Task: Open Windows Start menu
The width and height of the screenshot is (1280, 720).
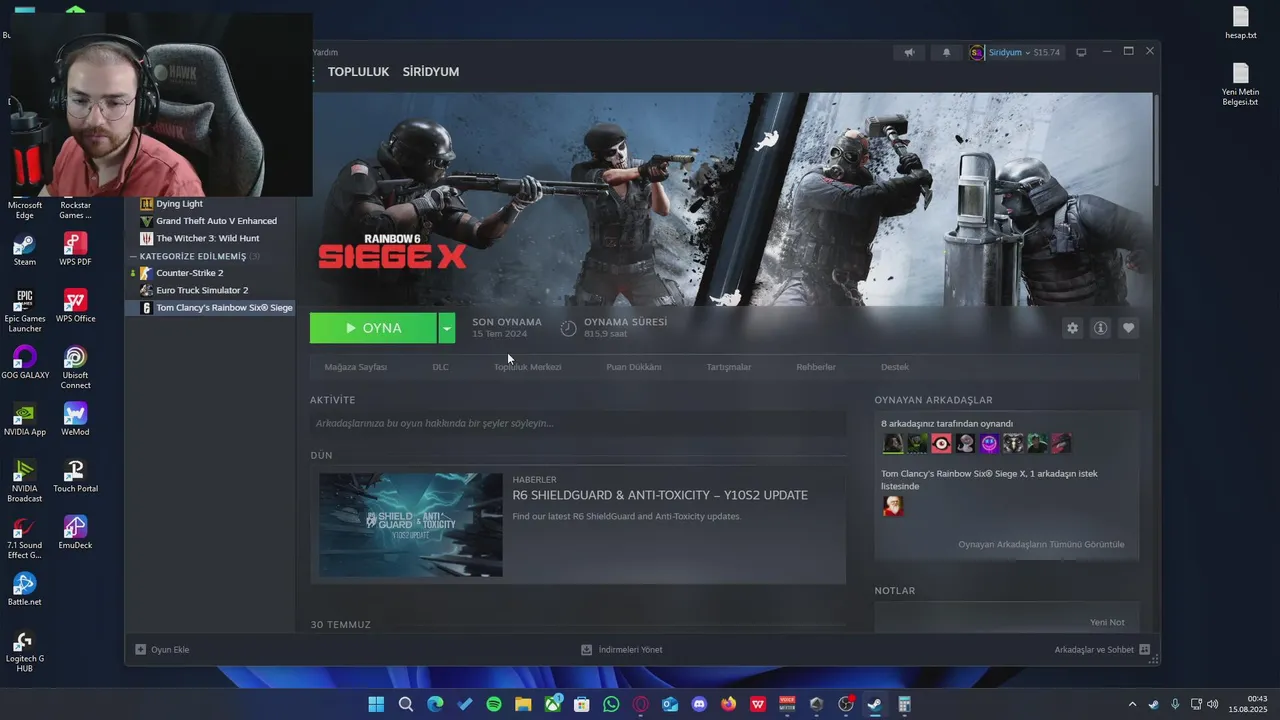Action: (x=376, y=704)
